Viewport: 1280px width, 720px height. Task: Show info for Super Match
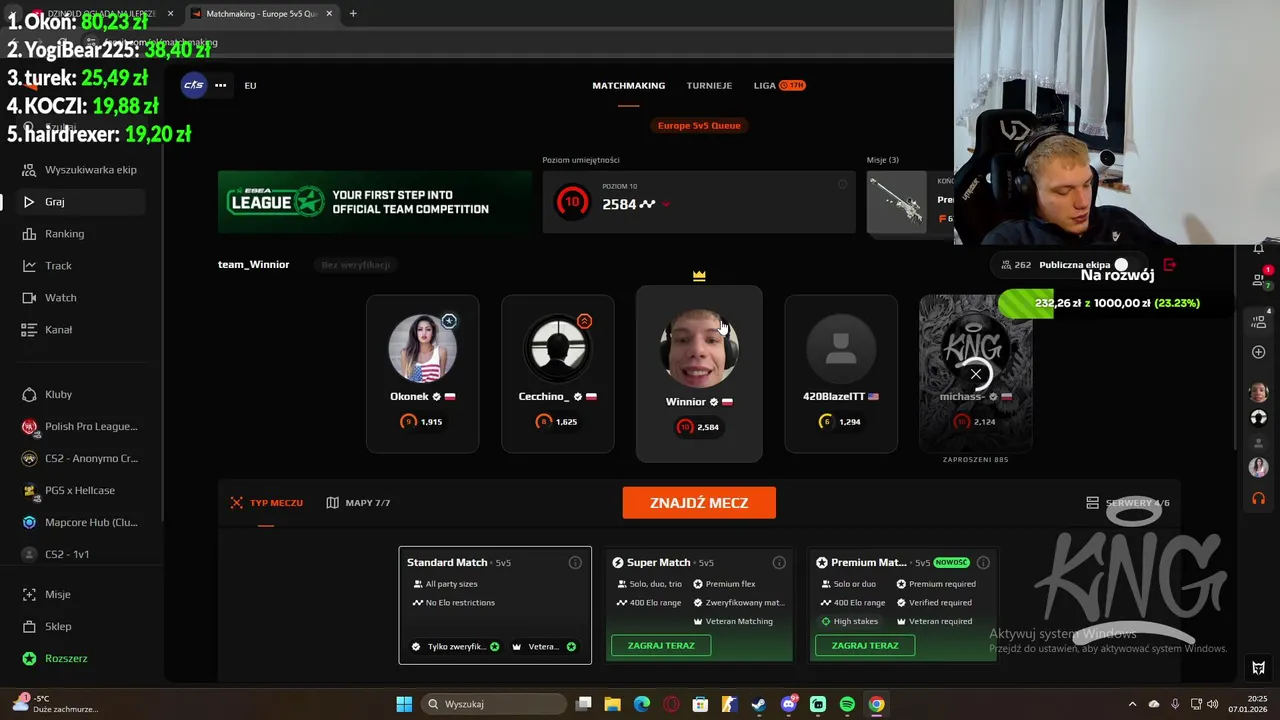pyautogui.click(x=779, y=563)
